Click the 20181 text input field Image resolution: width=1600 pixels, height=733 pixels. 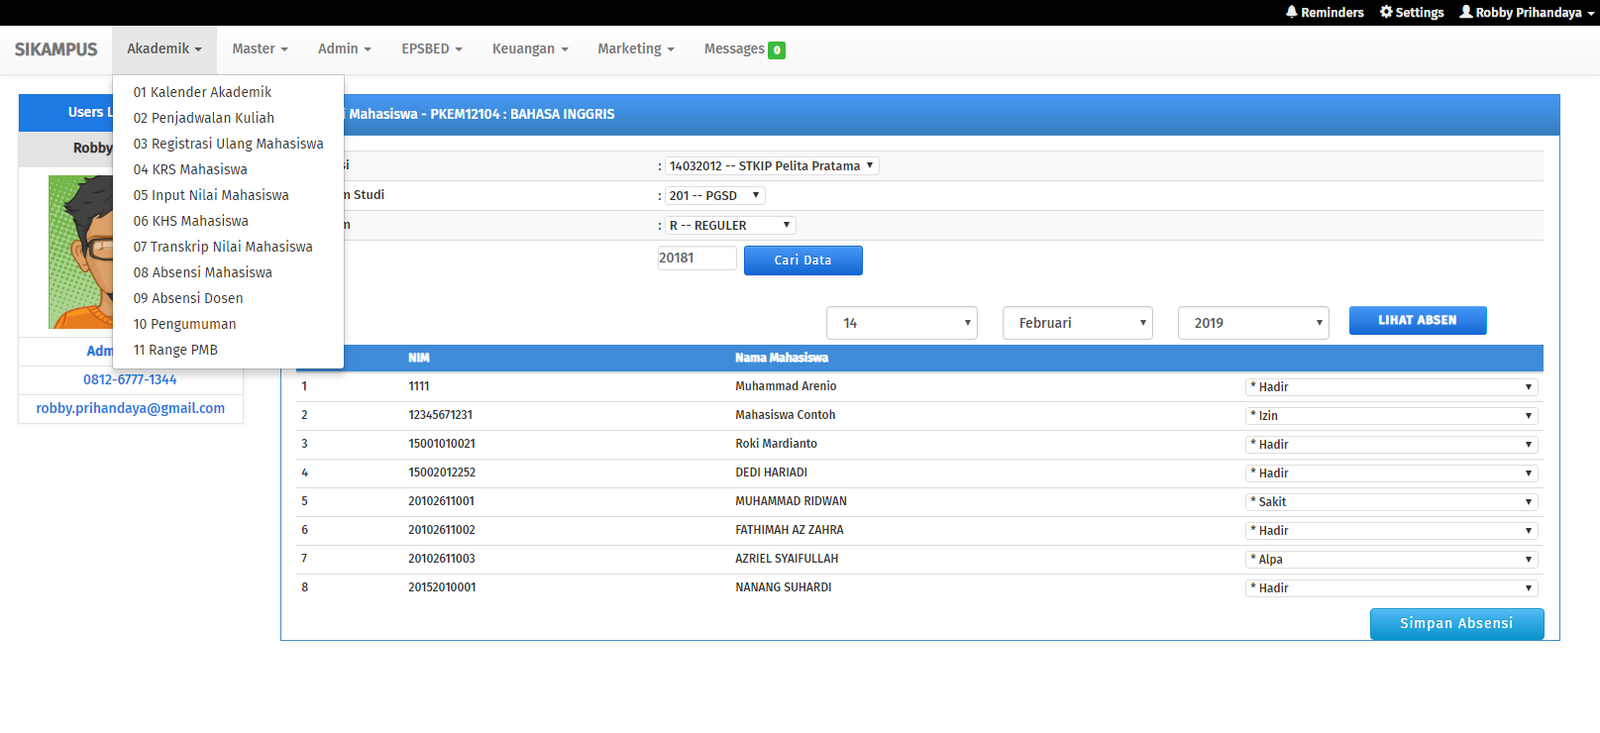pos(697,258)
